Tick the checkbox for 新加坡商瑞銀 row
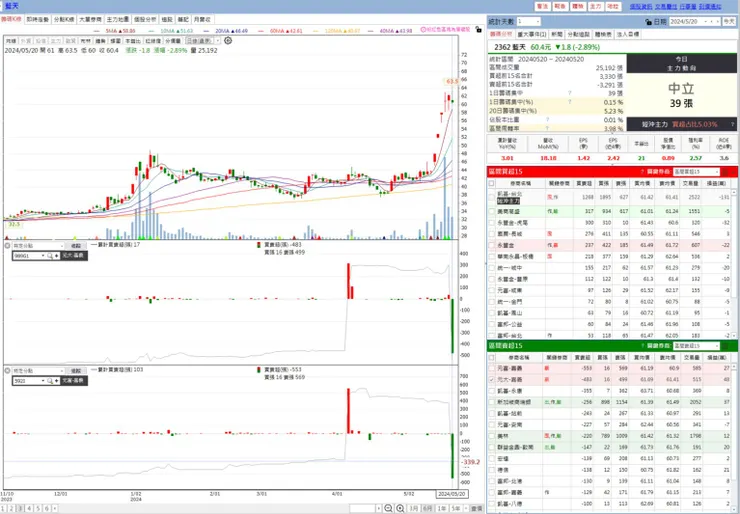Screen dimensions: 740x514 point(492,402)
